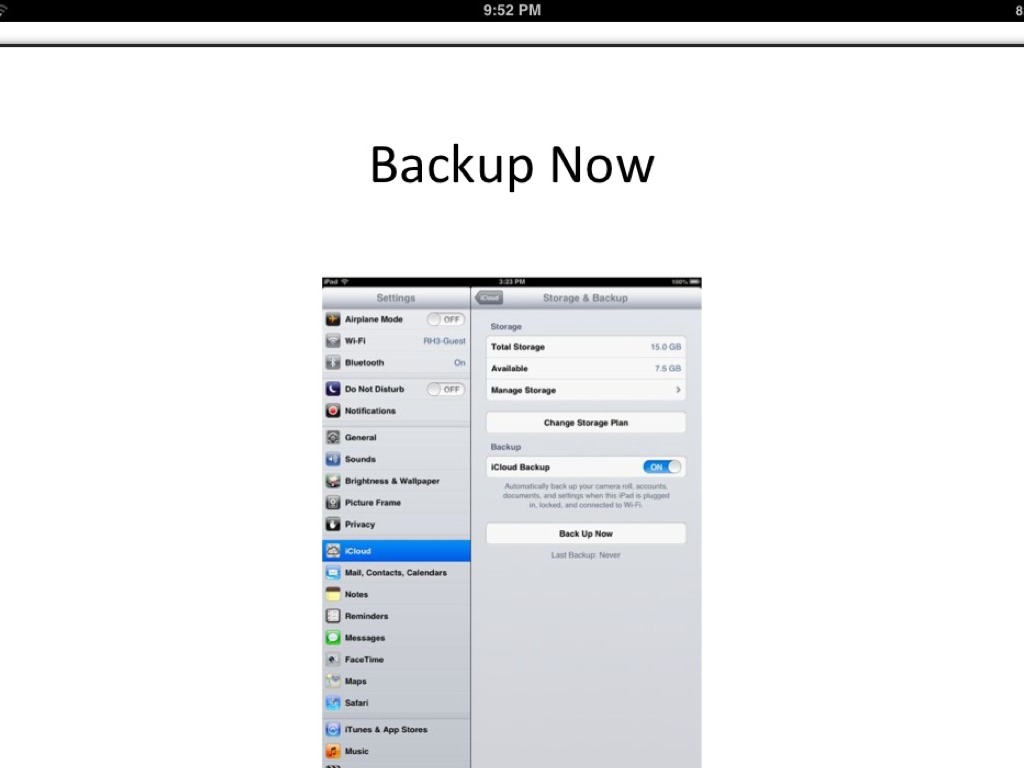
Task: Open Mail, Contacts, Calendars settings
Action: pos(396,573)
